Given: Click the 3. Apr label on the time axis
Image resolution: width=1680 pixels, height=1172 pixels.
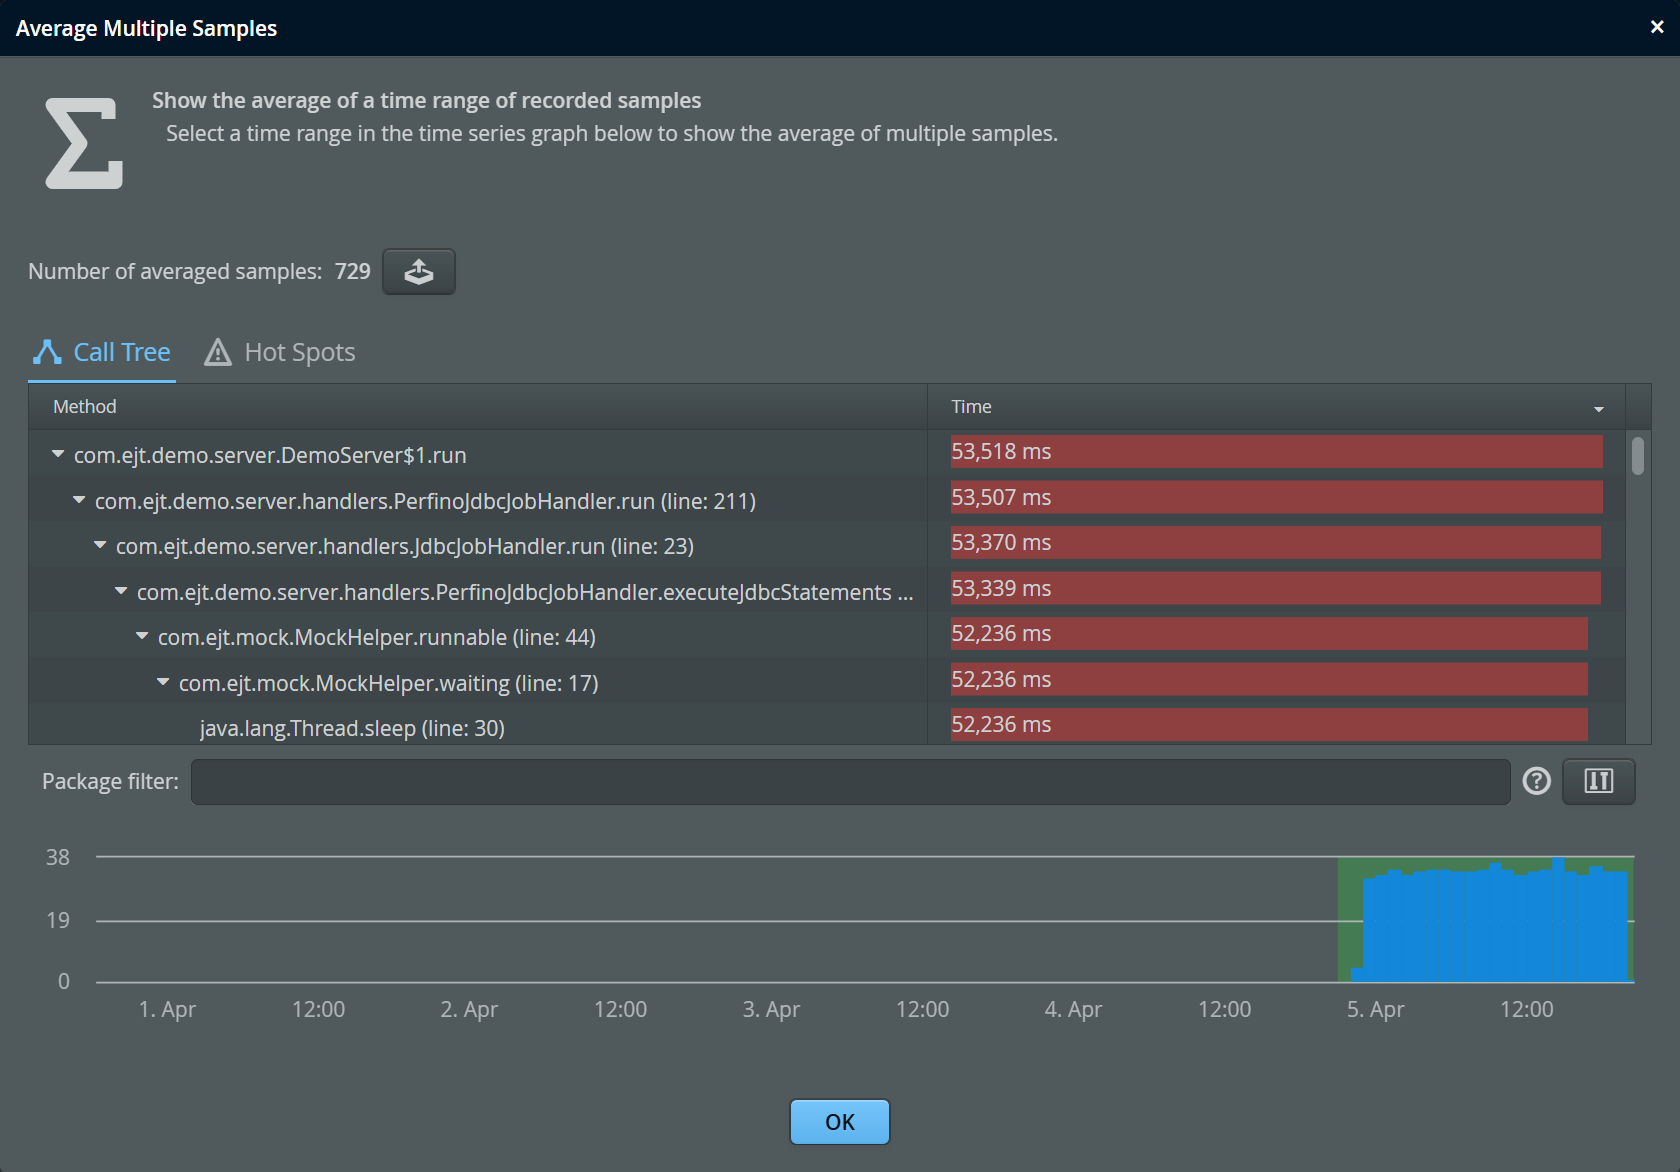Looking at the screenshot, I should pos(771,1009).
